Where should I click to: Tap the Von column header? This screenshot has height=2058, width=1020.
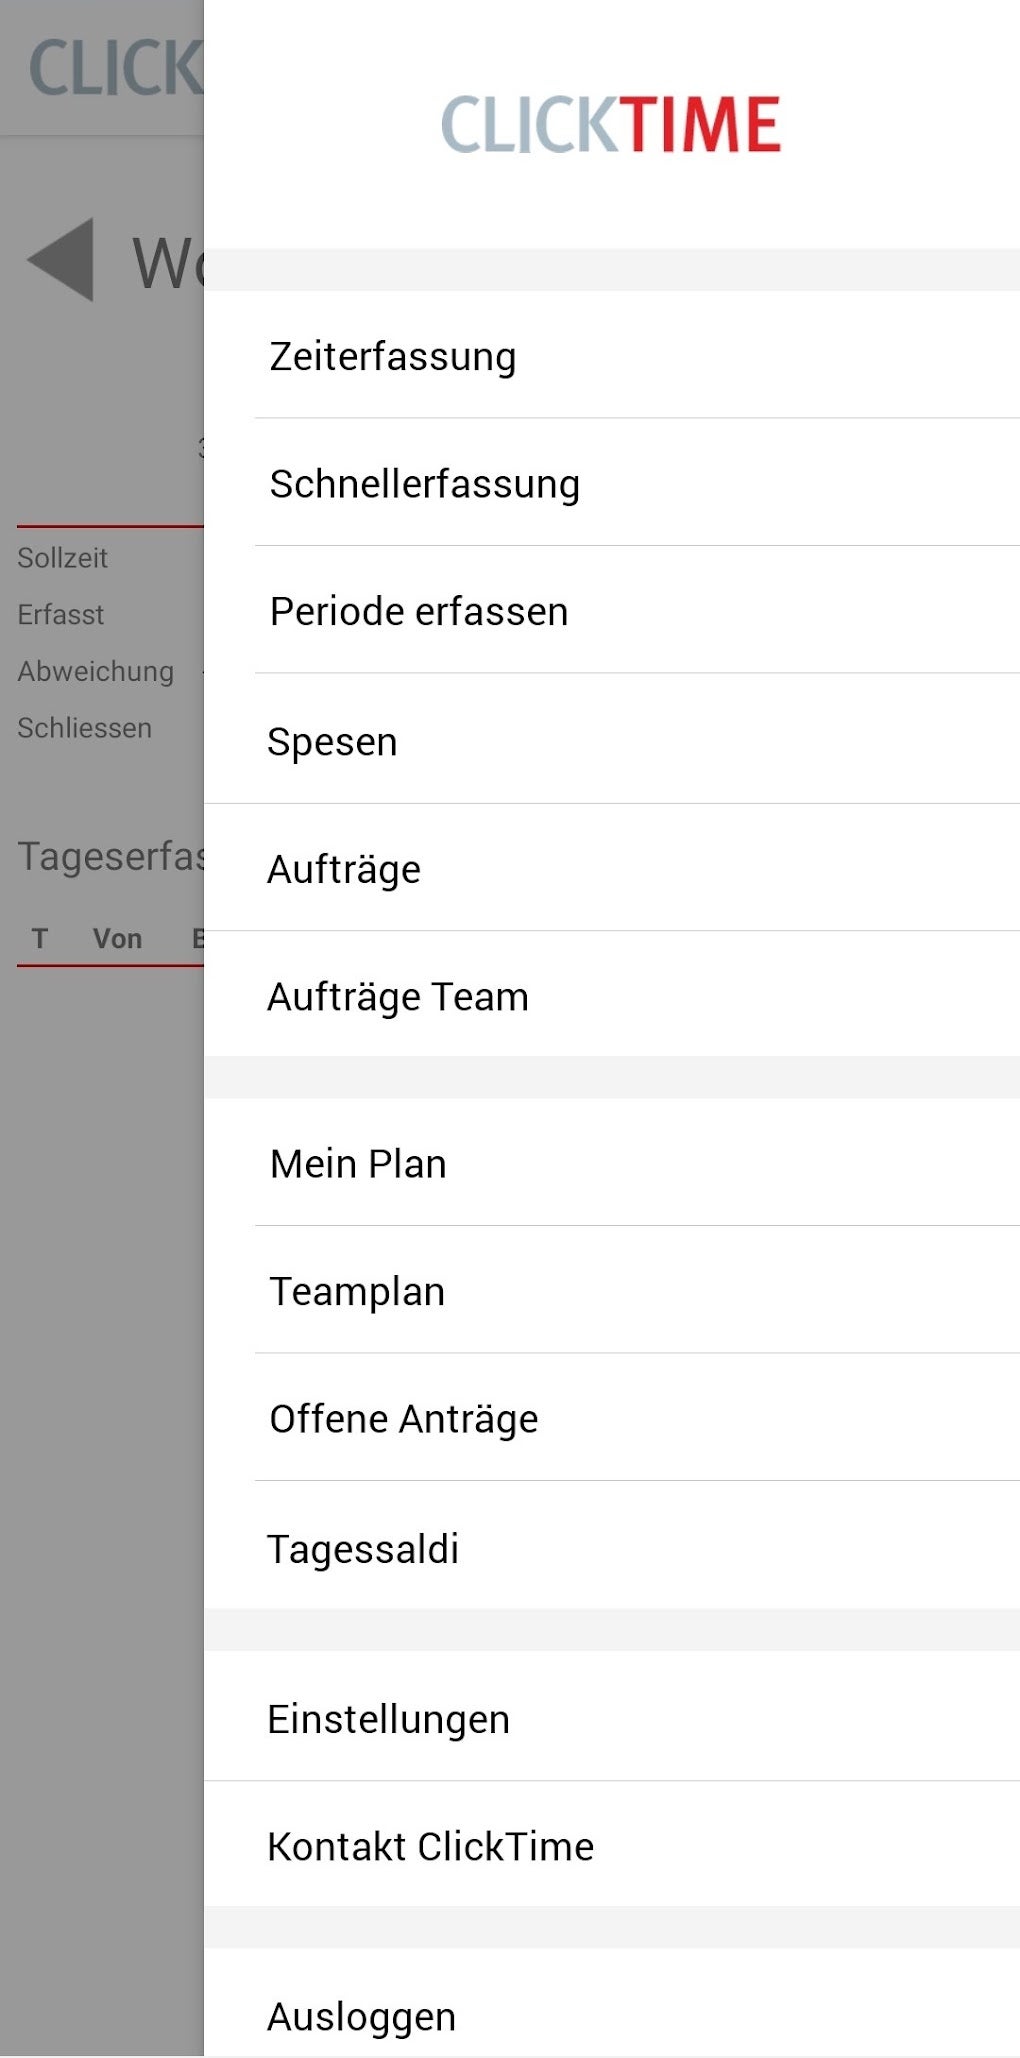117,938
